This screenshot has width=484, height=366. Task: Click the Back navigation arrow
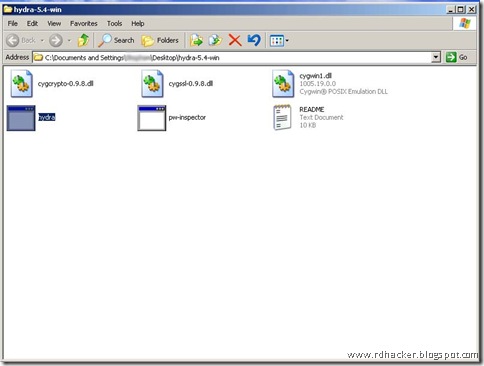point(13,41)
